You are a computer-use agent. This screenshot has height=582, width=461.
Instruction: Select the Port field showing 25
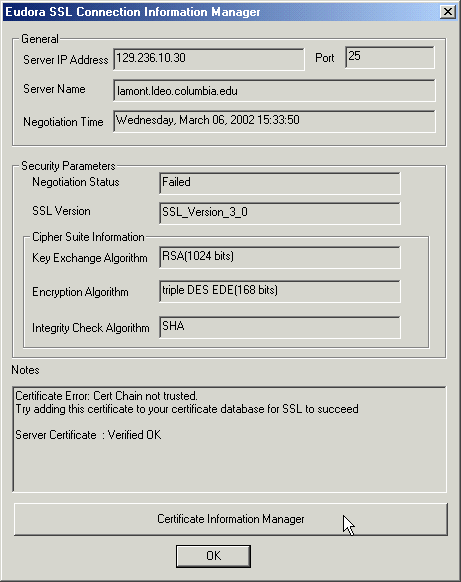[x=389, y=57]
